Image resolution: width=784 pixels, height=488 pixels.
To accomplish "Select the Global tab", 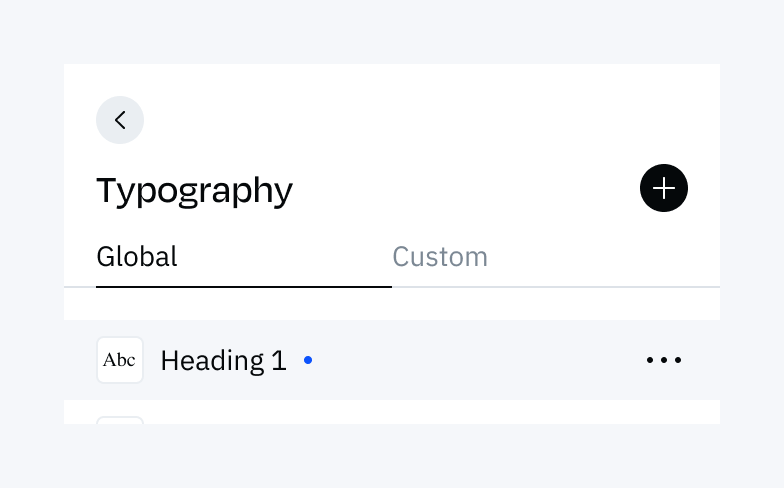I will coord(136,256).
